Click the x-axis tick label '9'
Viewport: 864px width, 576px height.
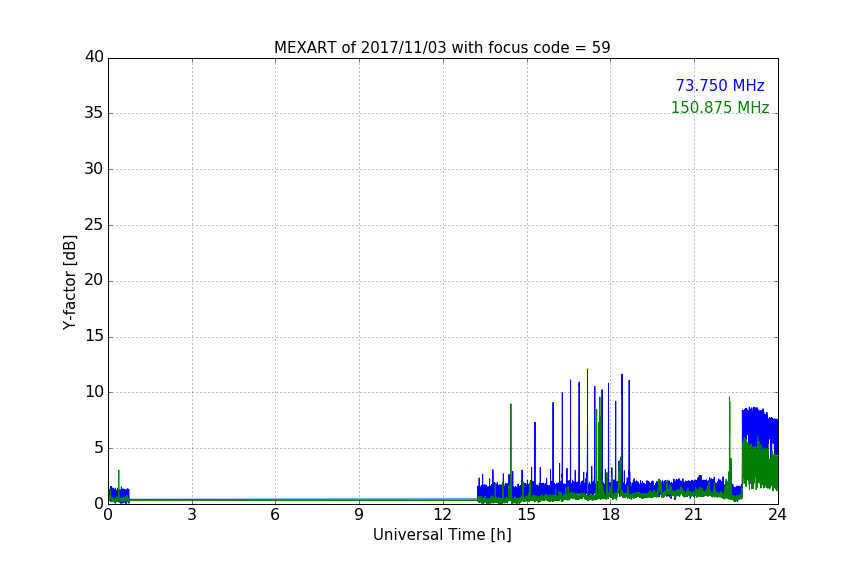359,515
